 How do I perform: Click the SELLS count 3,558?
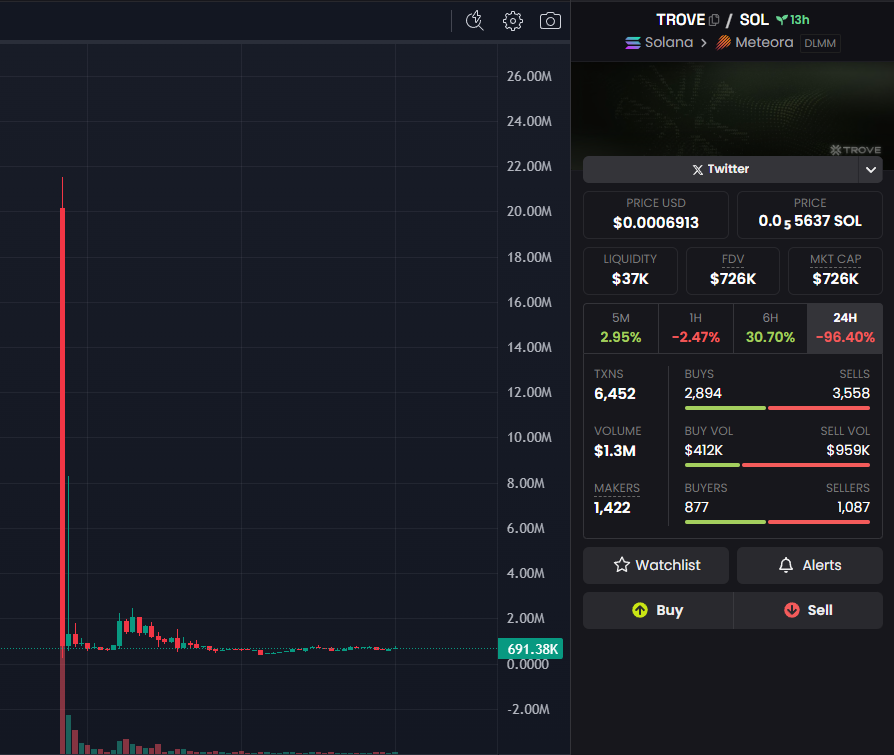pos(851,393)
